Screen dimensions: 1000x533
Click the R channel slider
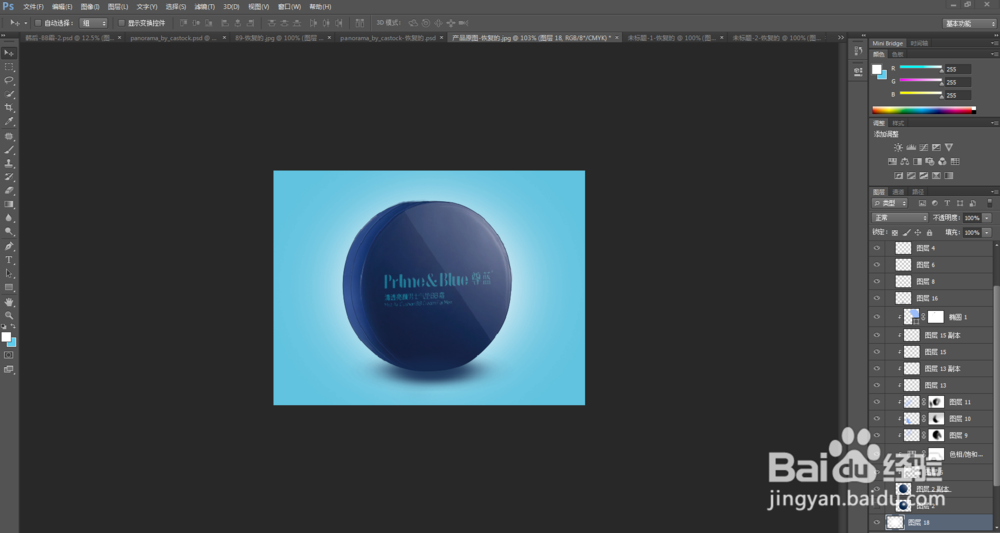(921, 68)
